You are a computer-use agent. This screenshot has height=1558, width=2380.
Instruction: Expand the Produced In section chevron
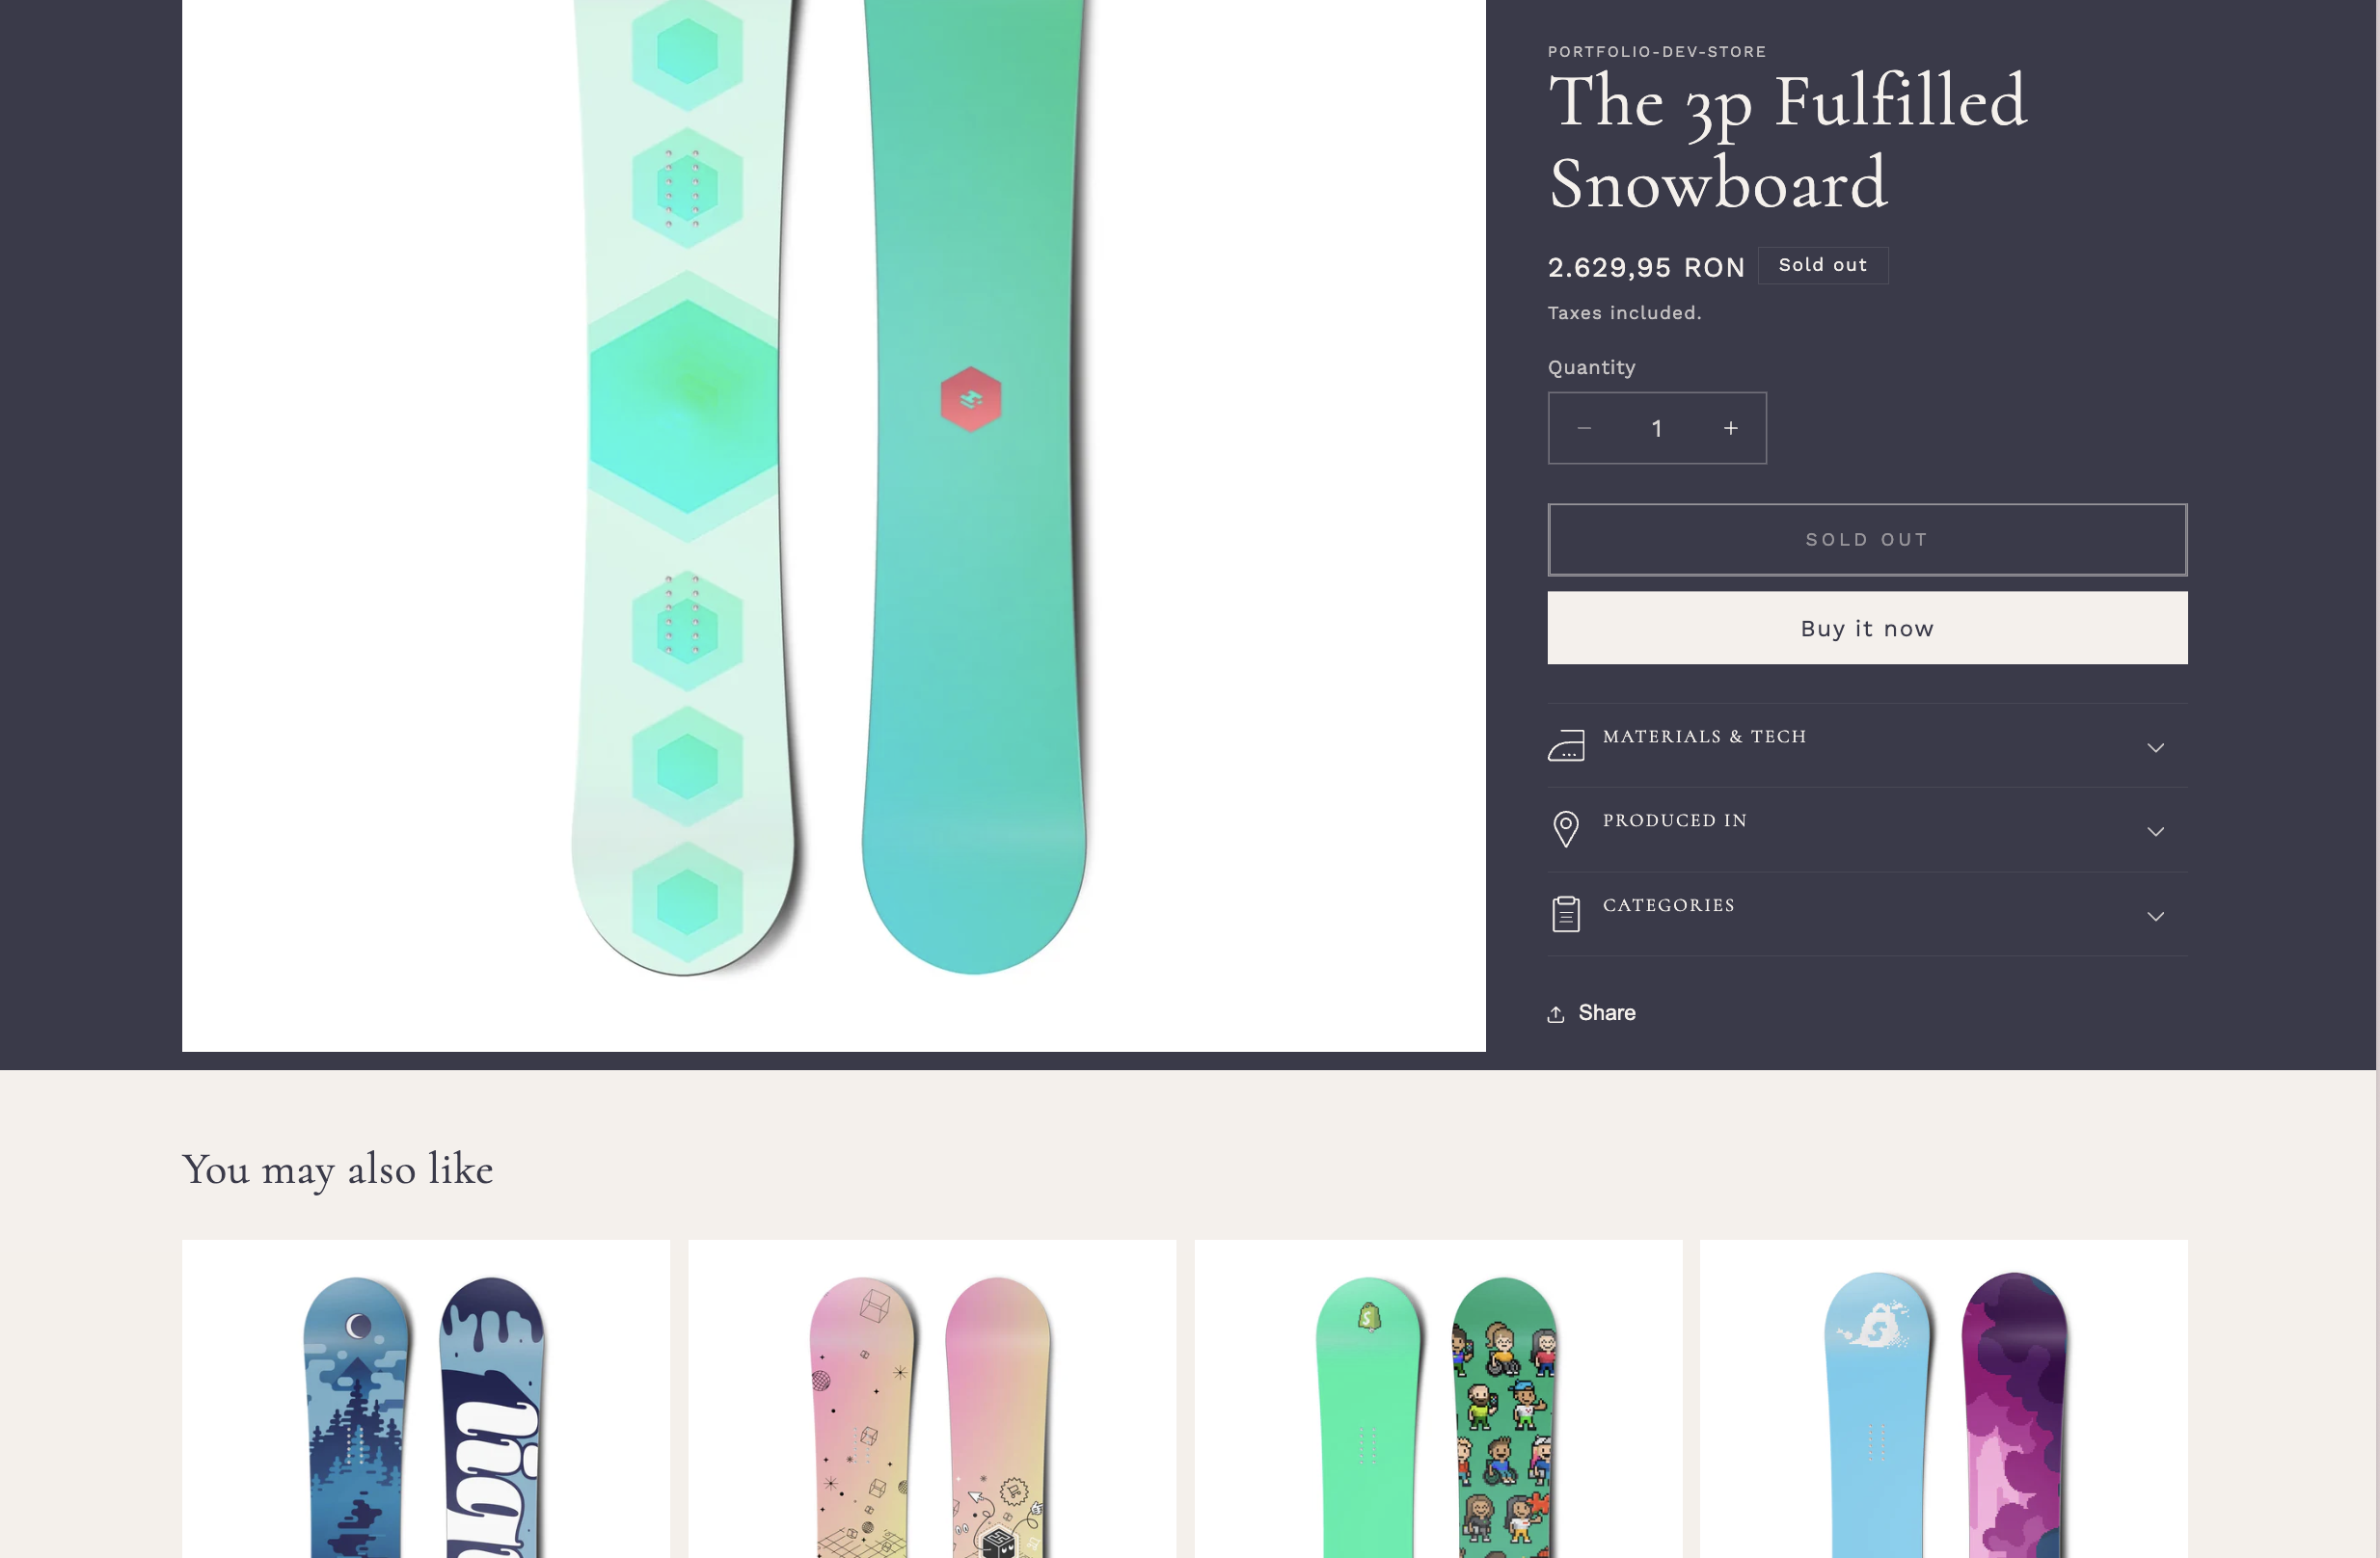pyautogui.click(x=2156, y=832)
